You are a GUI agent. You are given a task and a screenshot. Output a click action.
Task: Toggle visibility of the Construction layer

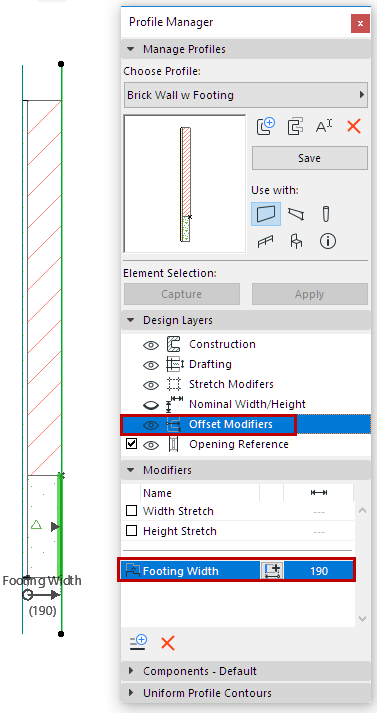point(151,345)
